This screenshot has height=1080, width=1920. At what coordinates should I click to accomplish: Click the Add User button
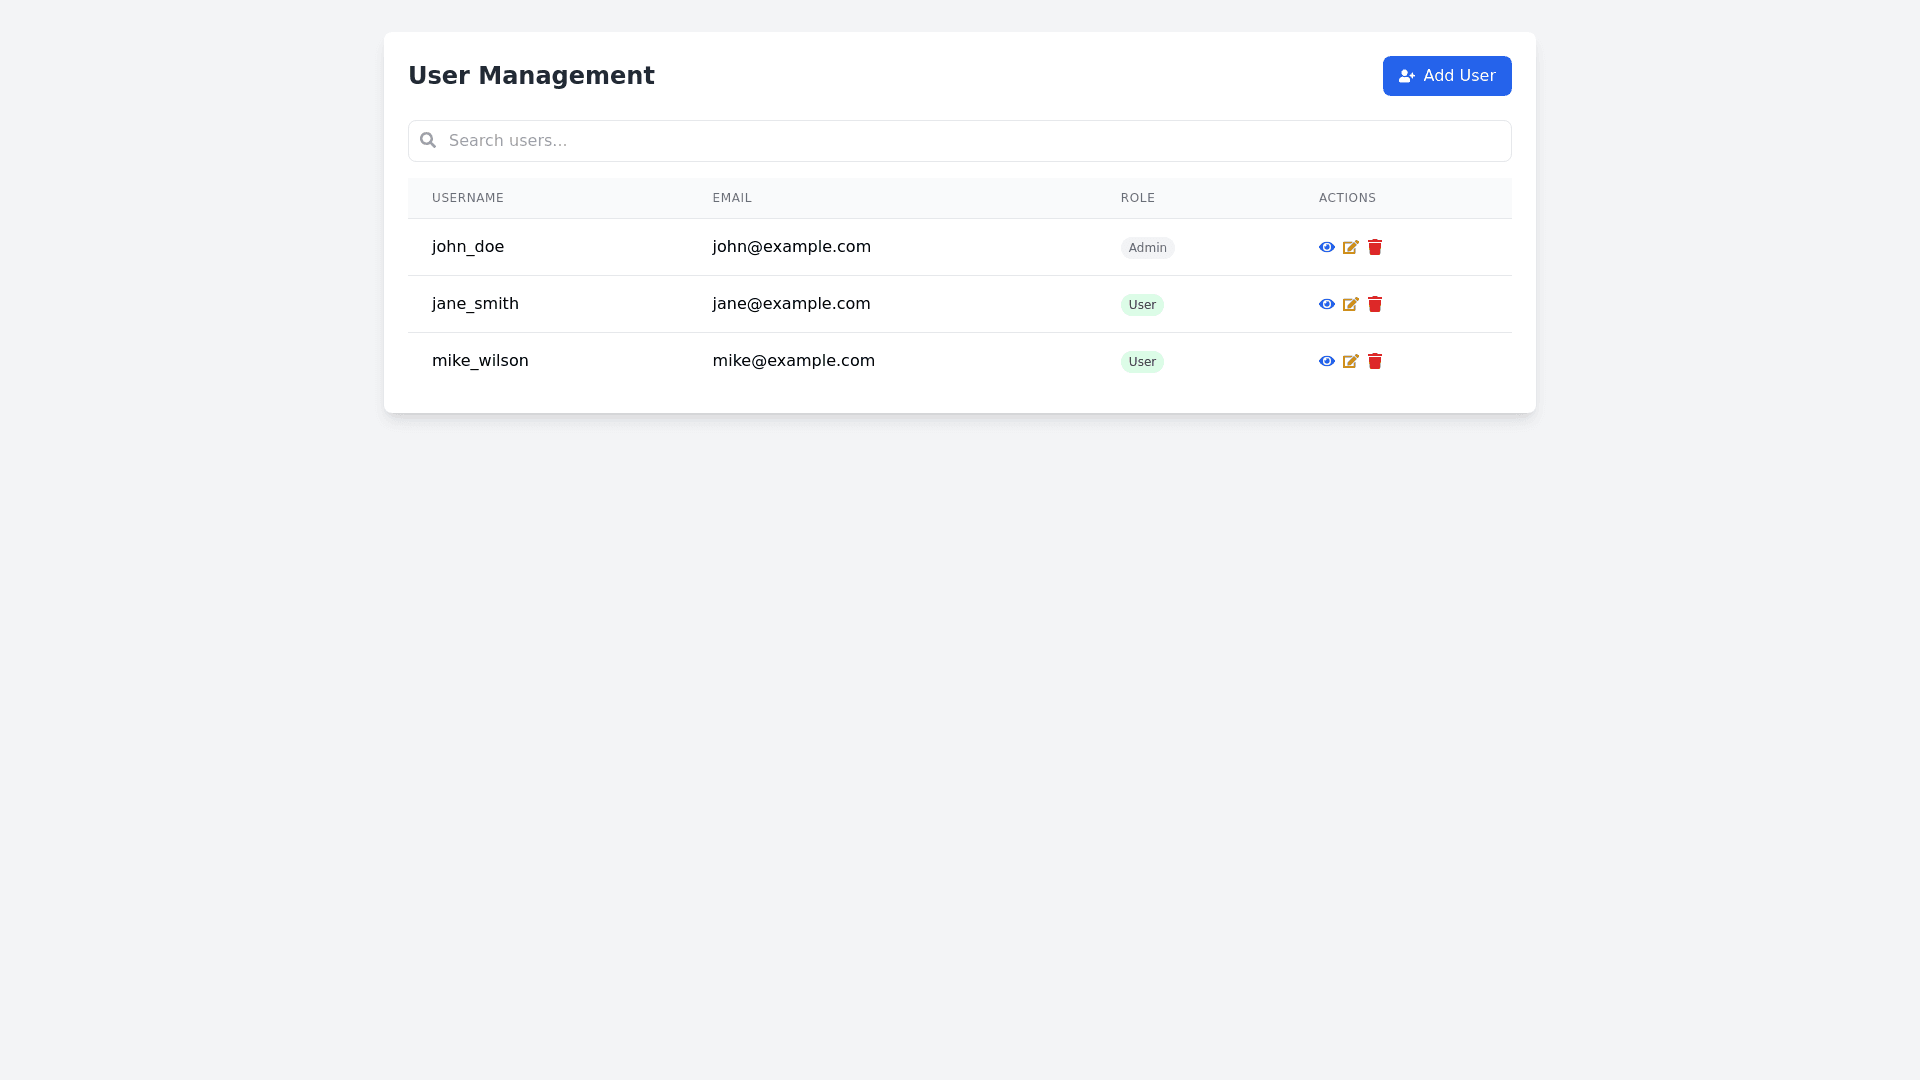point(1446,76)
